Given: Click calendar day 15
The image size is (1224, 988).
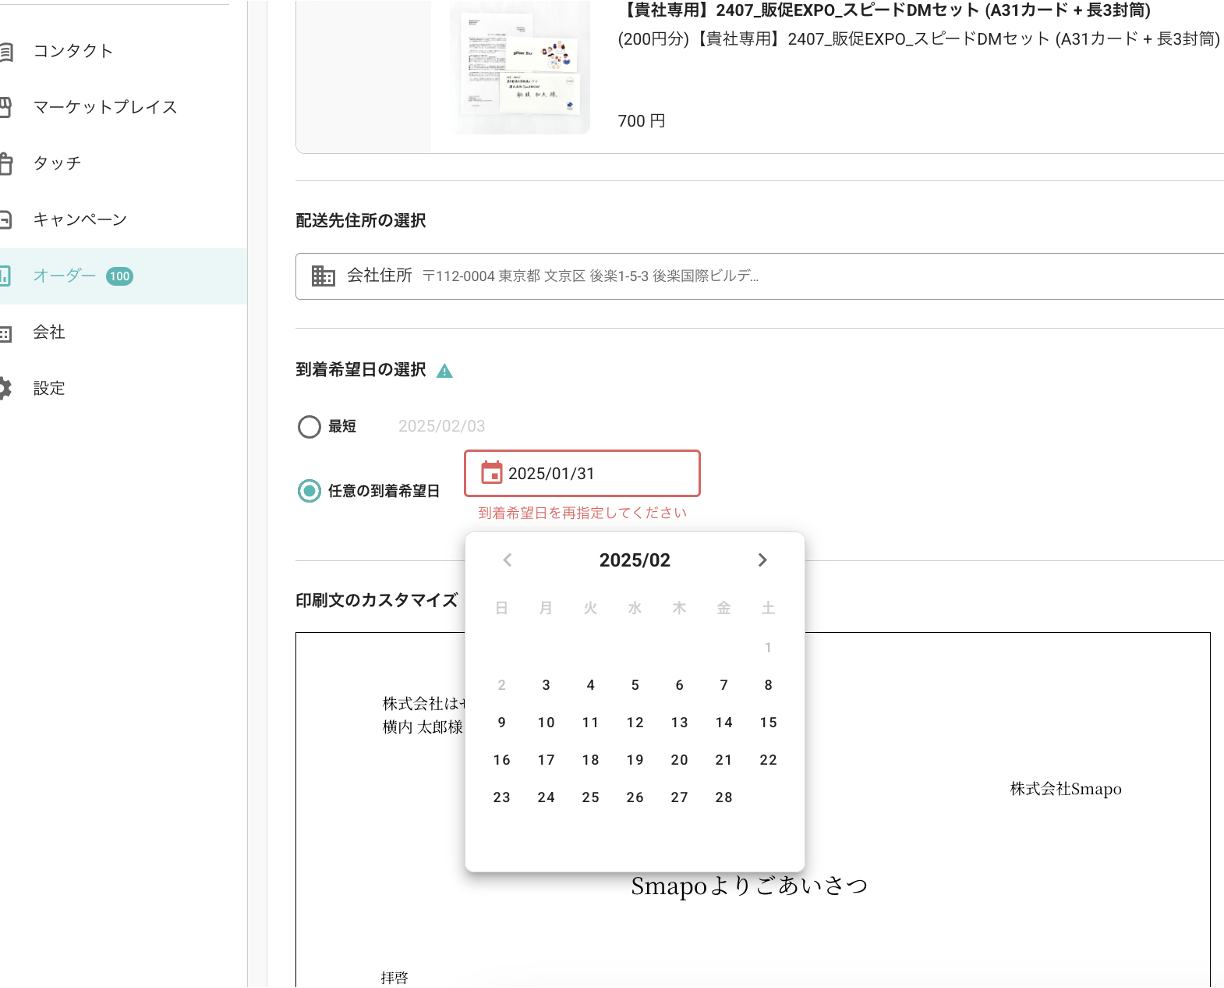Looking at the screenshot, I should pos(768,722).
